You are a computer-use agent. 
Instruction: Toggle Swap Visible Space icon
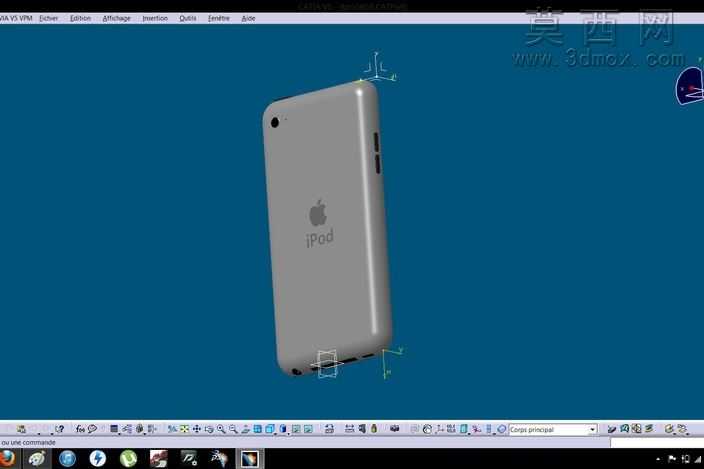[308, 429]
